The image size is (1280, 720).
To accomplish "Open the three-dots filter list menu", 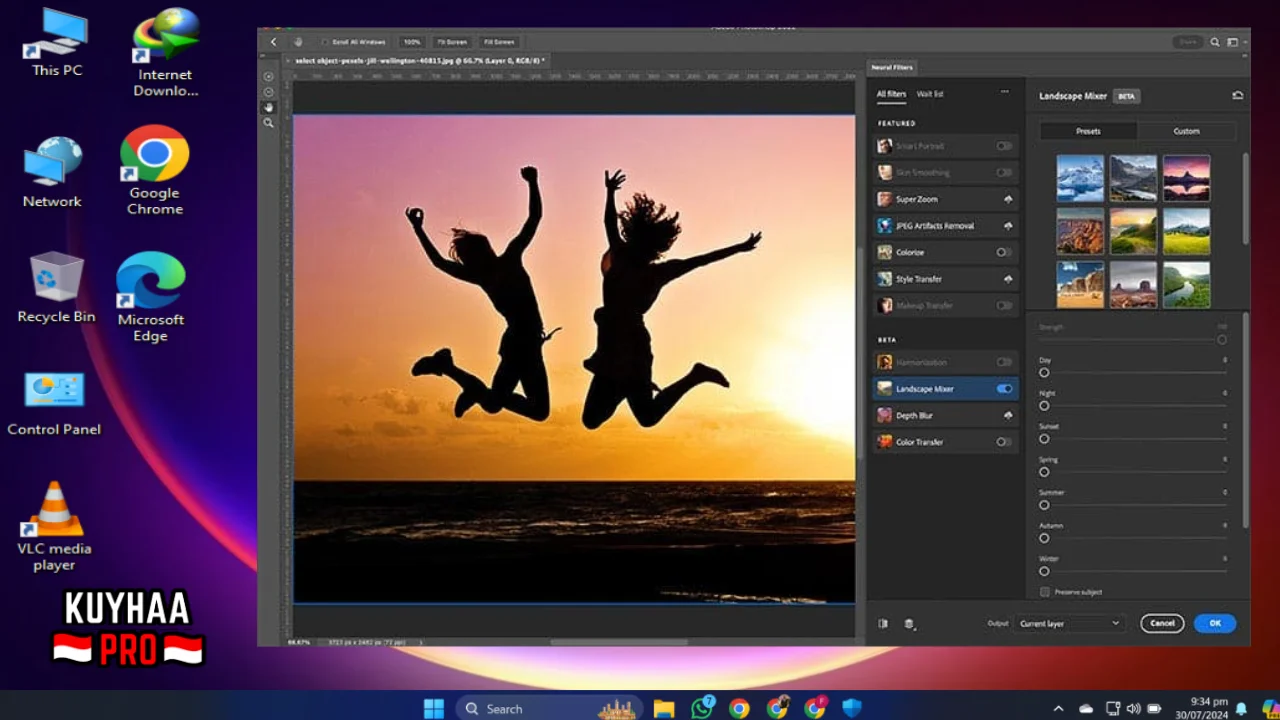I will tap(1005, 93).
